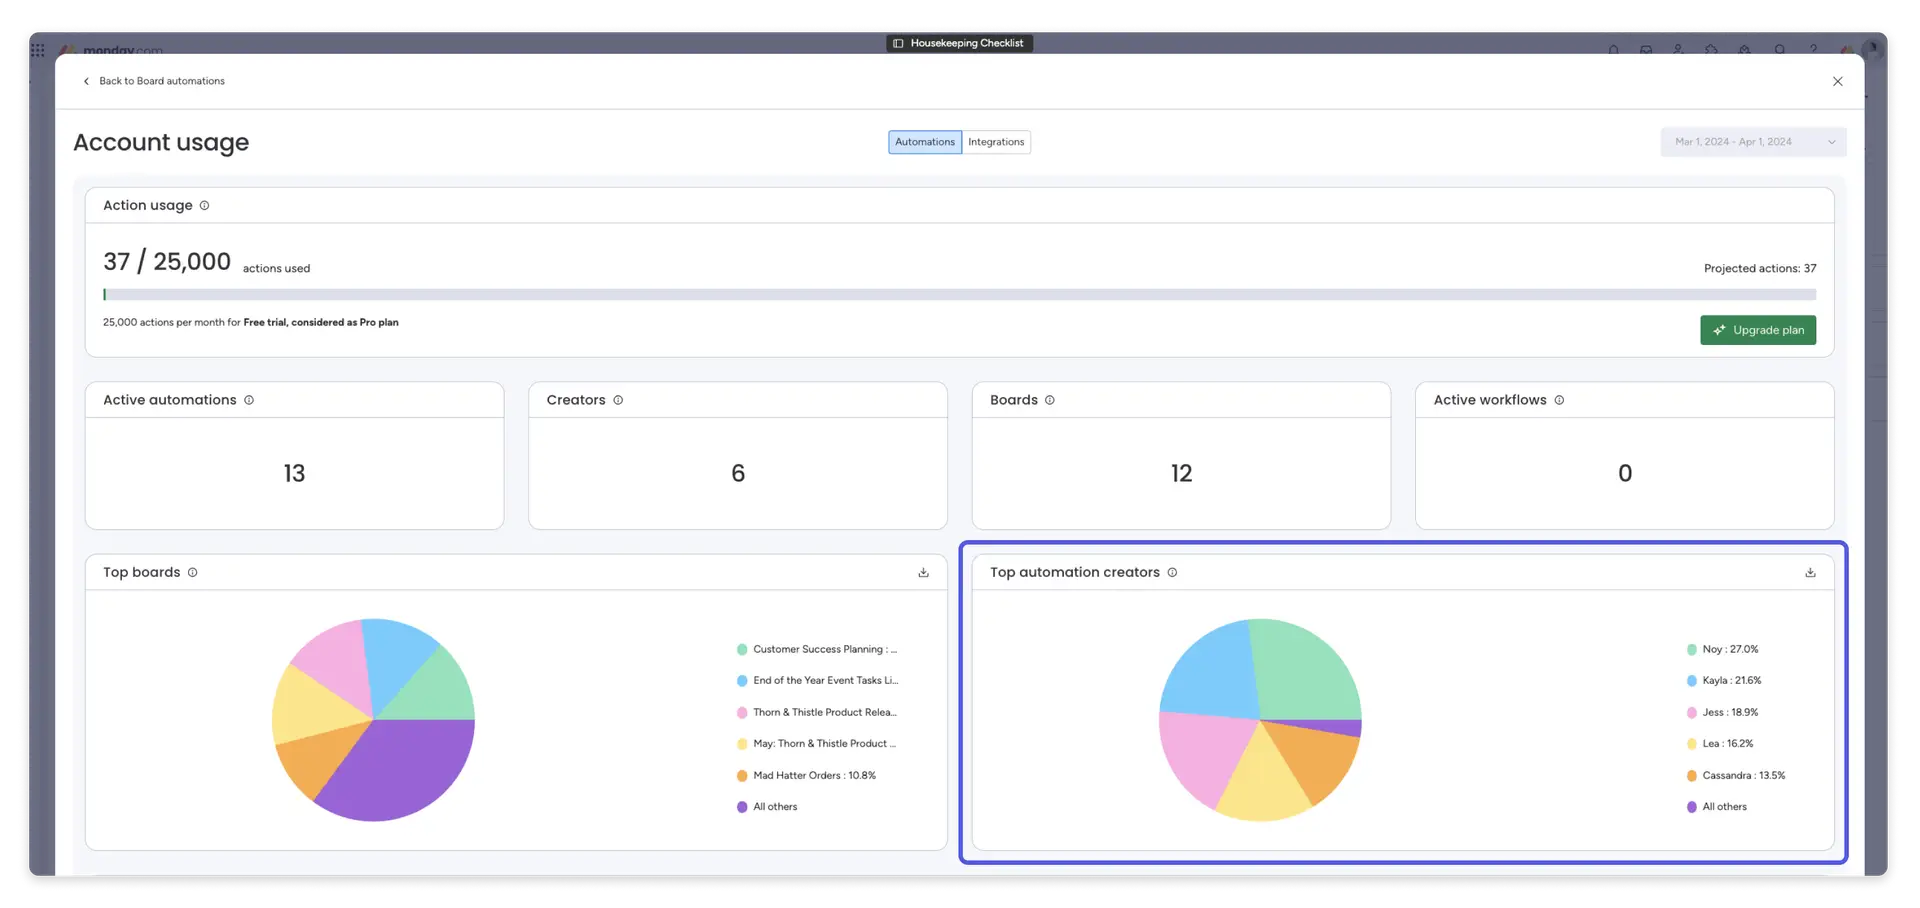Click green legend dot for Noy
This screenshot has width=1920, height=908.
pyautogui.click(x=1691, y=650)
